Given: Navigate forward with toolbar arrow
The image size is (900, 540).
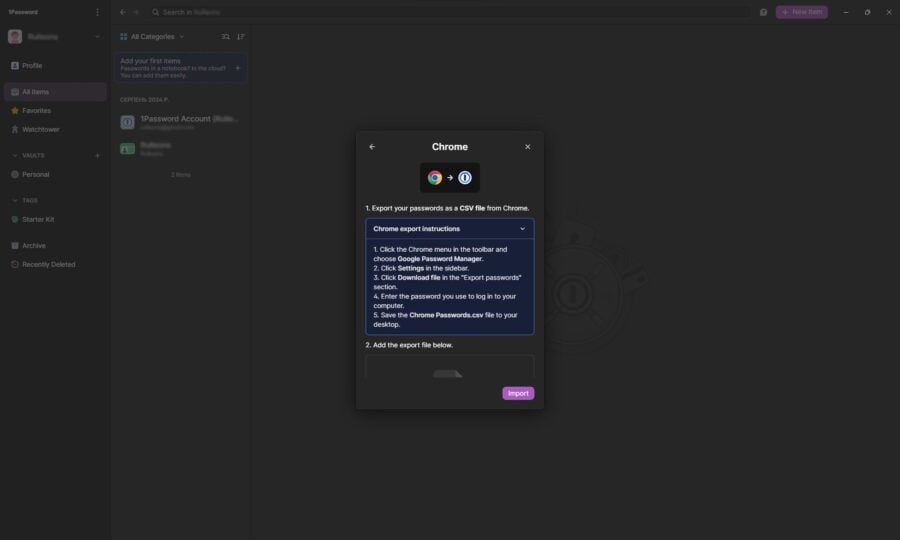Looking at the screenshot, I should click(x=137, y=12).
